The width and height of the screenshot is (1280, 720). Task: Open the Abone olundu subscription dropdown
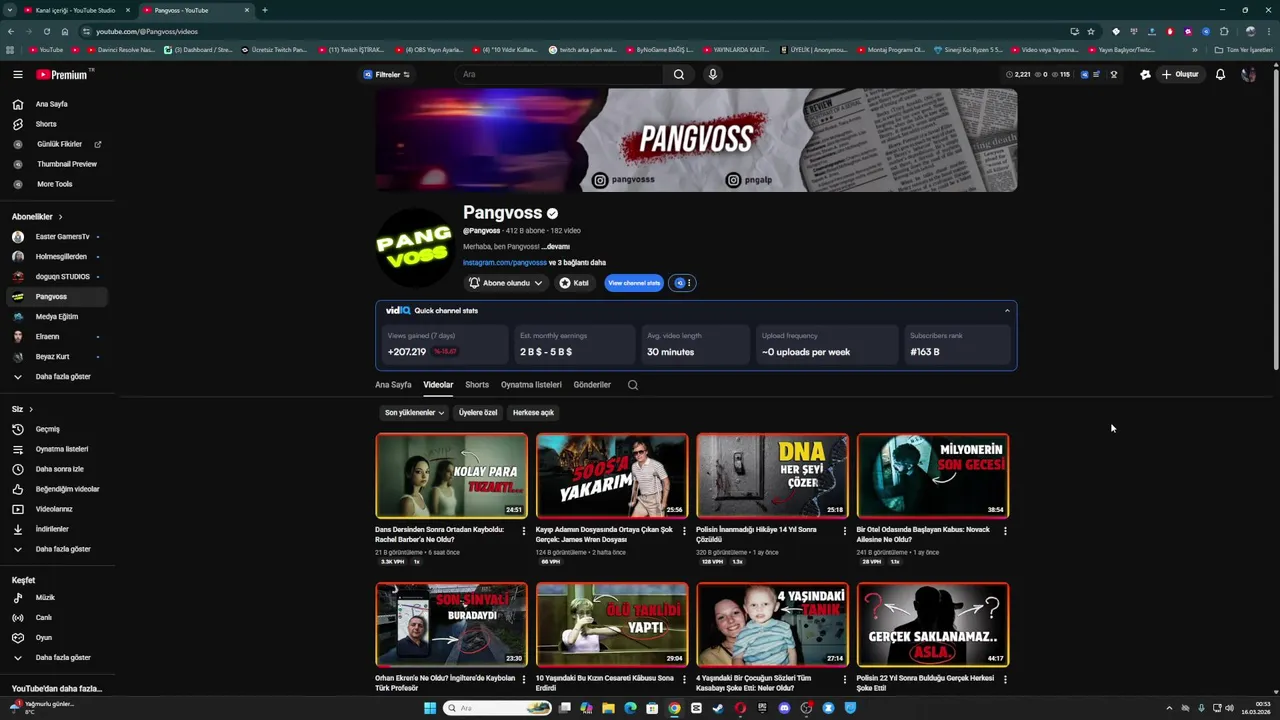click(506, 283)
